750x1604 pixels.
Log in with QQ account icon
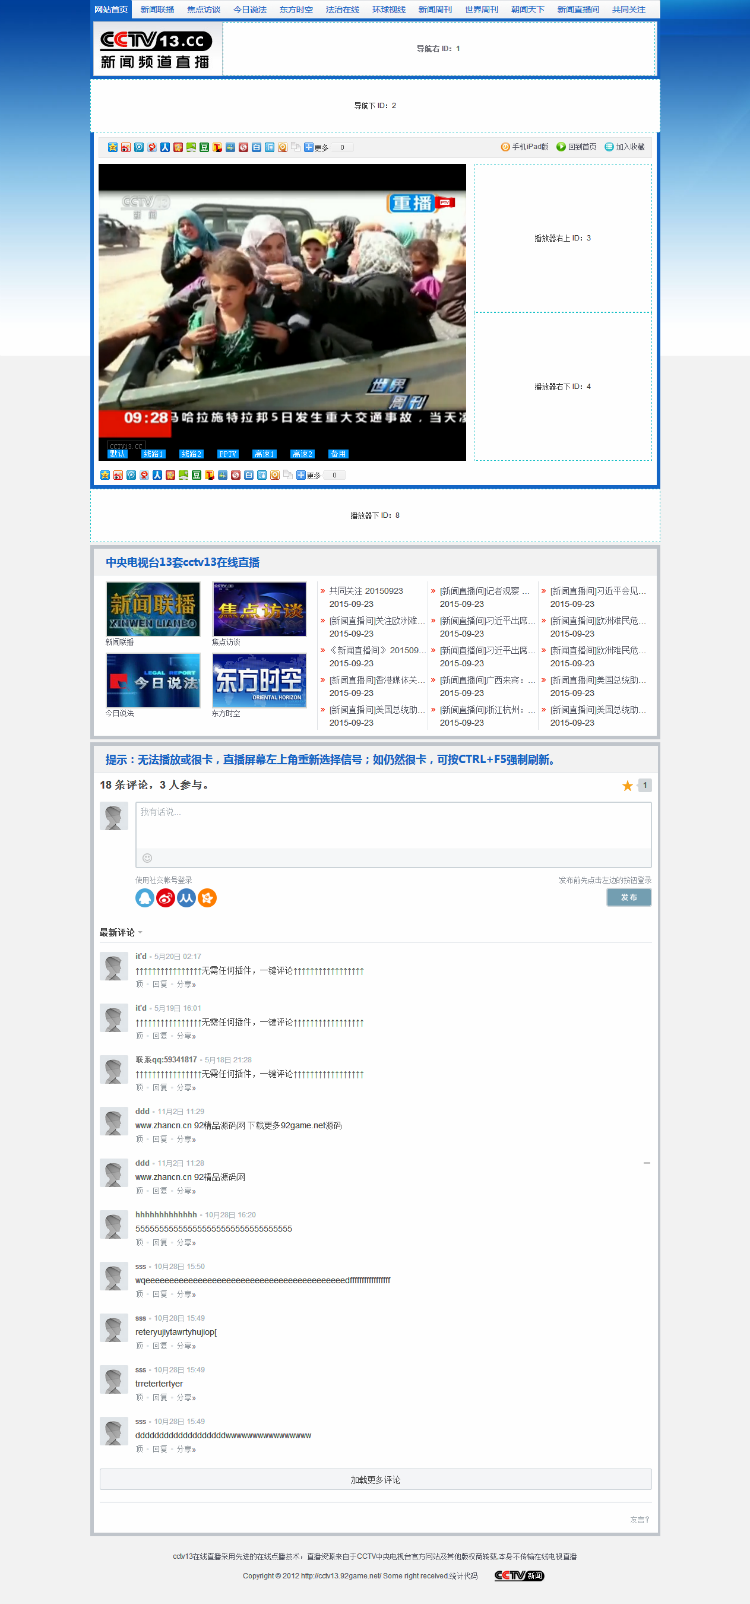point(145,898)
